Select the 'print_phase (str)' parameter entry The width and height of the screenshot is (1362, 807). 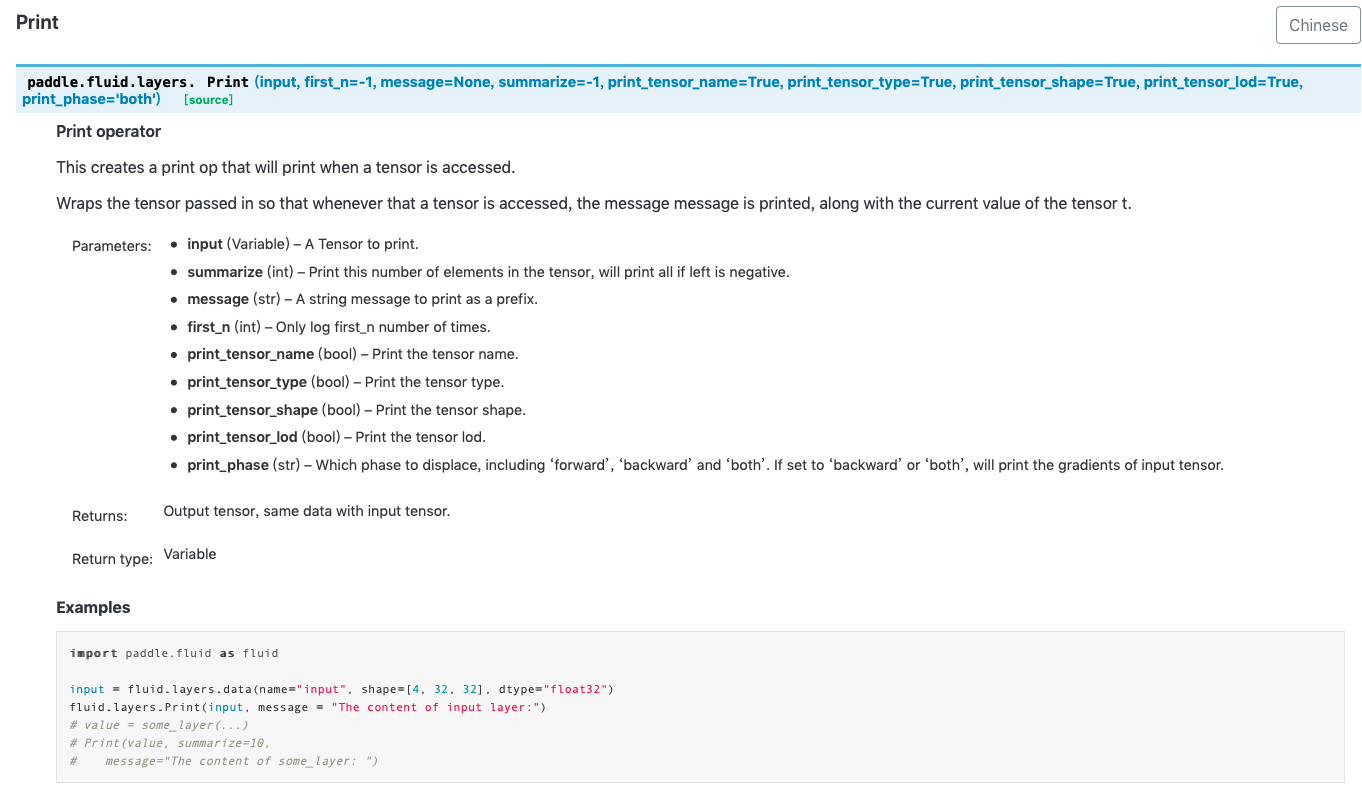click(x=705, y=465)
